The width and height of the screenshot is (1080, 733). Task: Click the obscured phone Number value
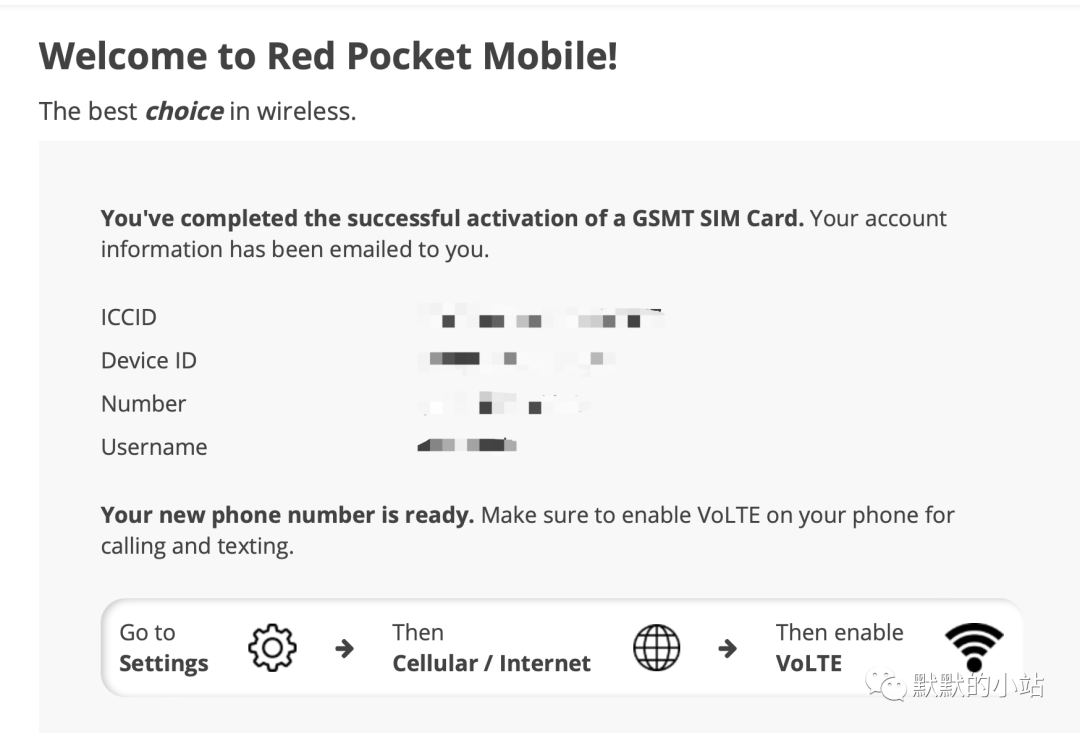pos(504,403)
